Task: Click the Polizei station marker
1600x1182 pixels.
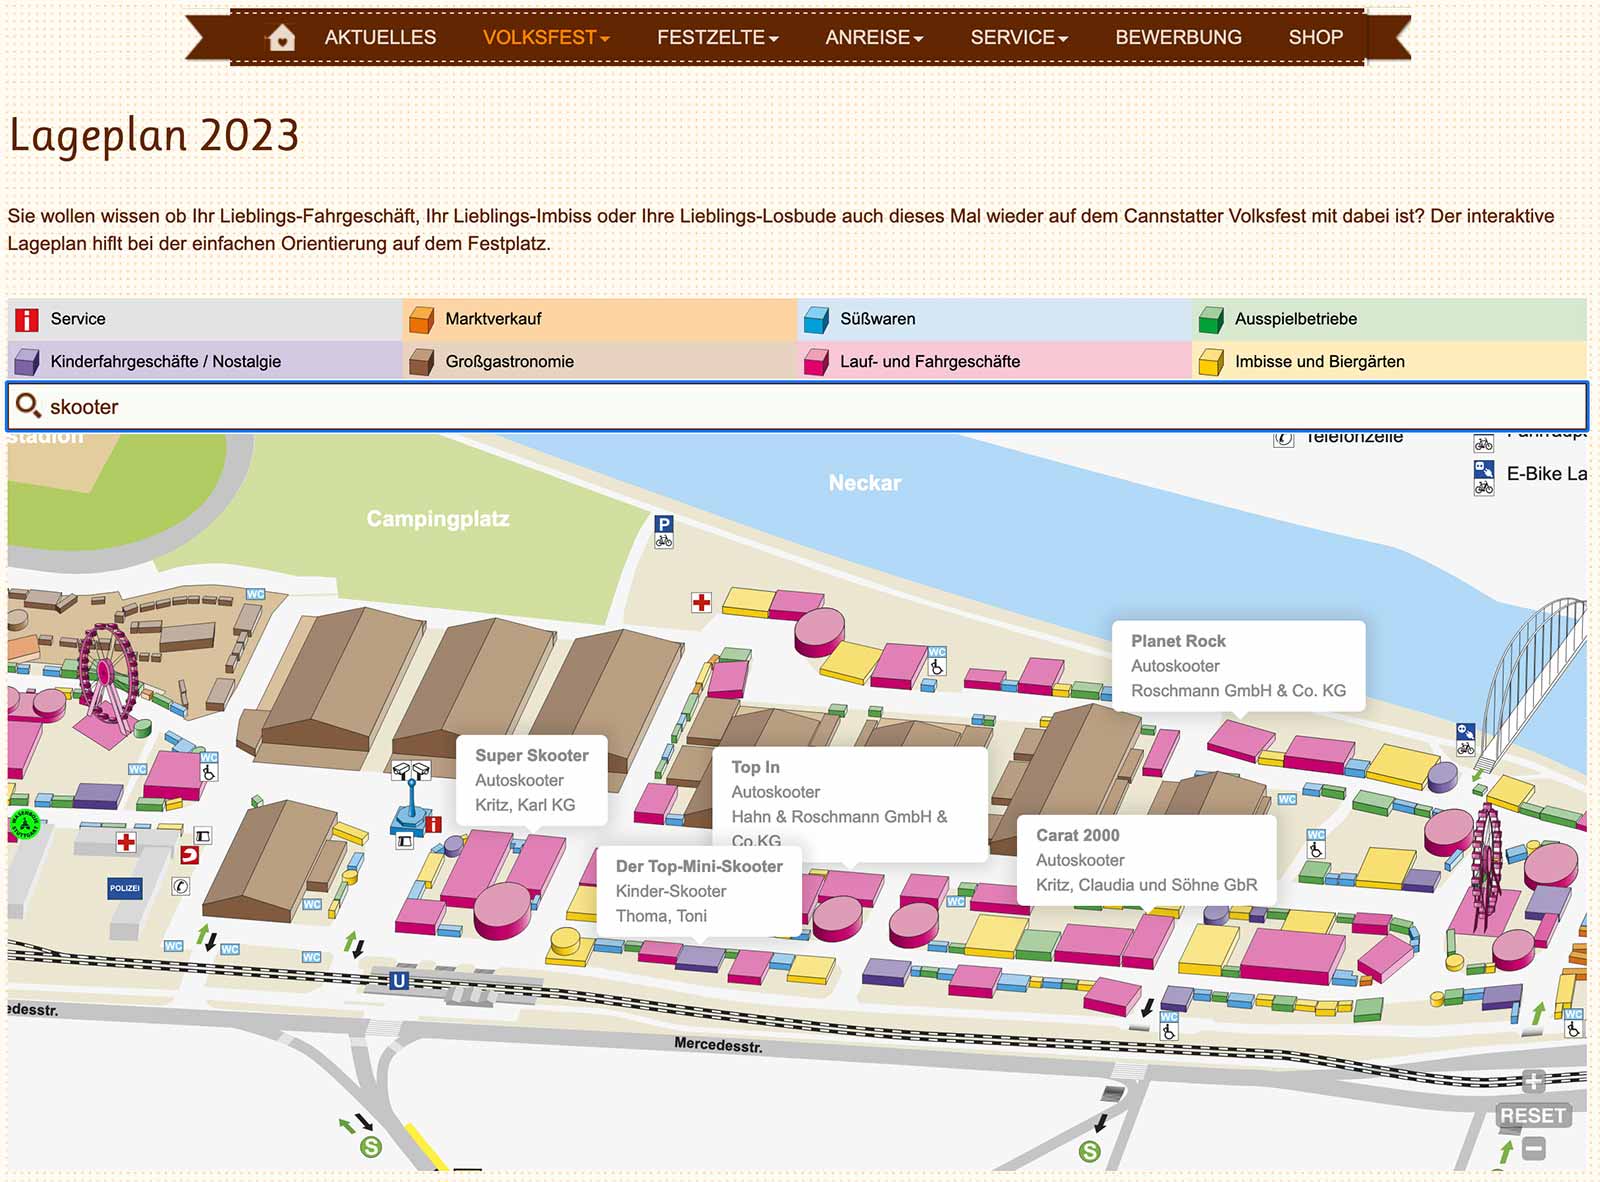Action: 125,888
